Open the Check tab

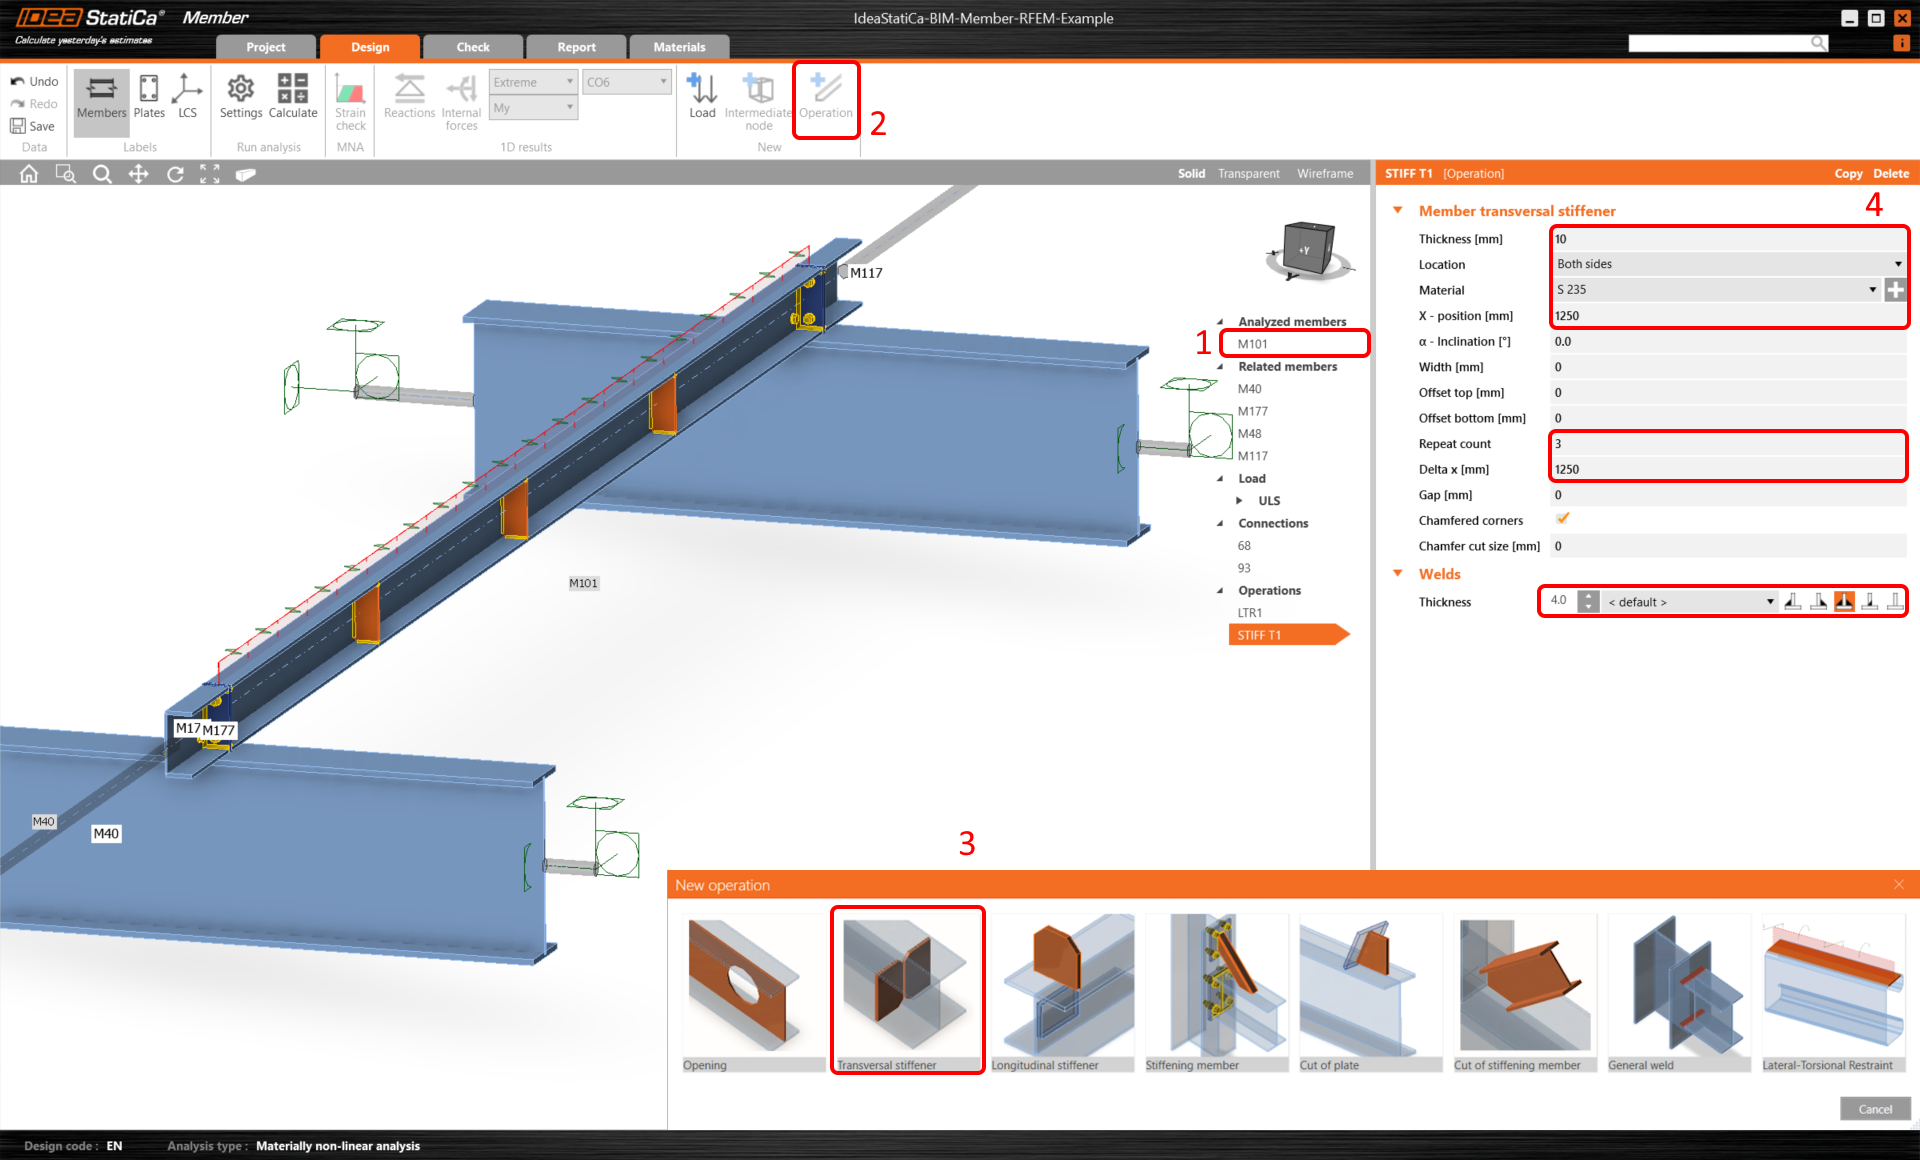[x=473, y=47]
